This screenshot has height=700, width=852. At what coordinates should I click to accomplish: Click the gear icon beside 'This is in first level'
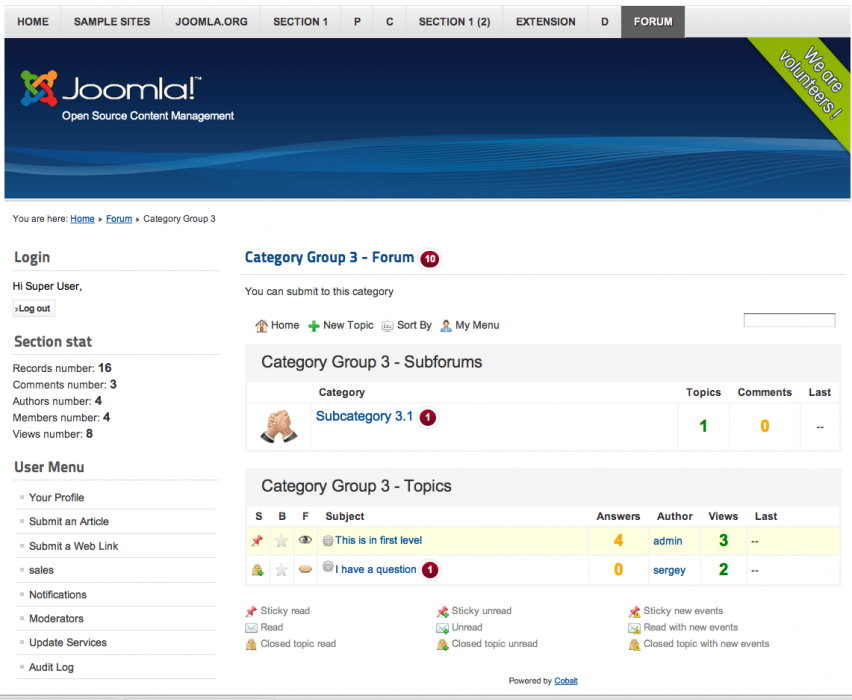point(327,540)
